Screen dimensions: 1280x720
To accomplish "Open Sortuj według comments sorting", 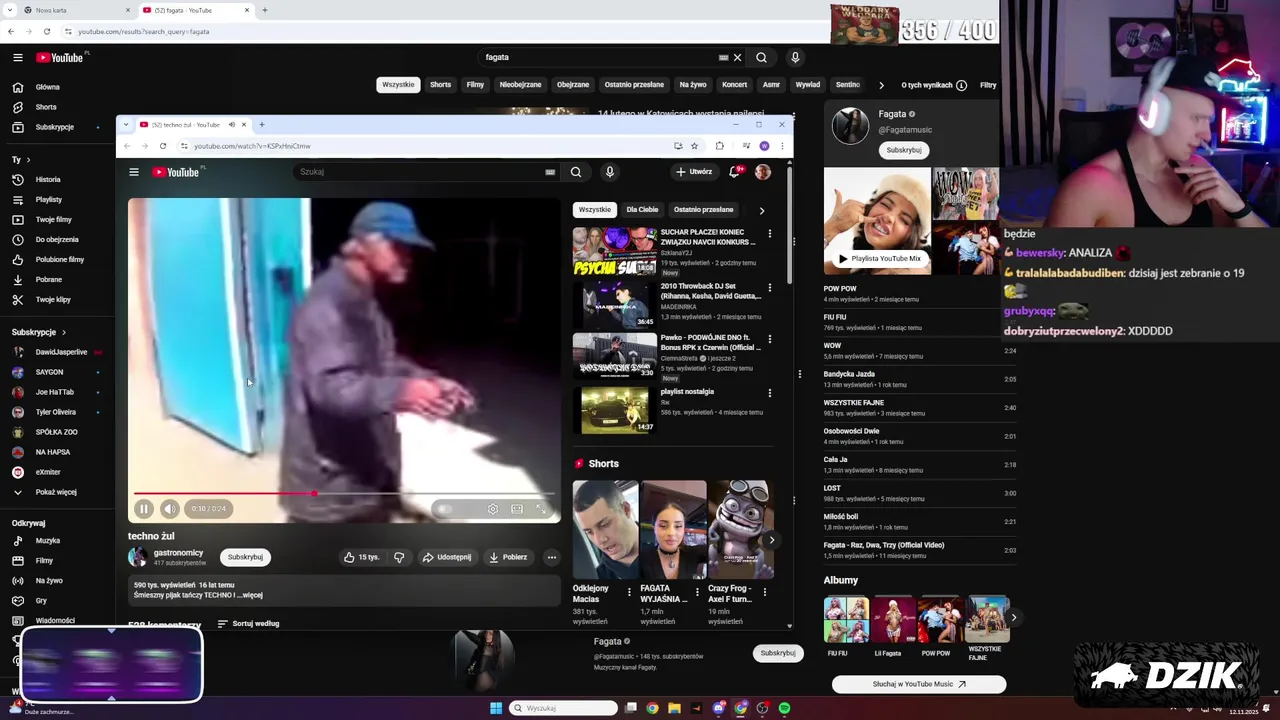I will point(248,624).
